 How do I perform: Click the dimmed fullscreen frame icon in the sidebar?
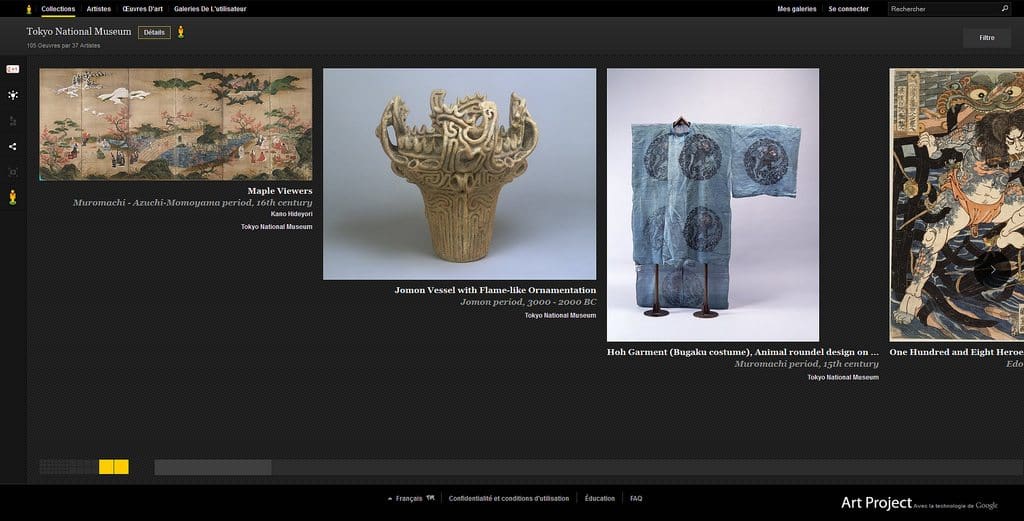(12, 172)
